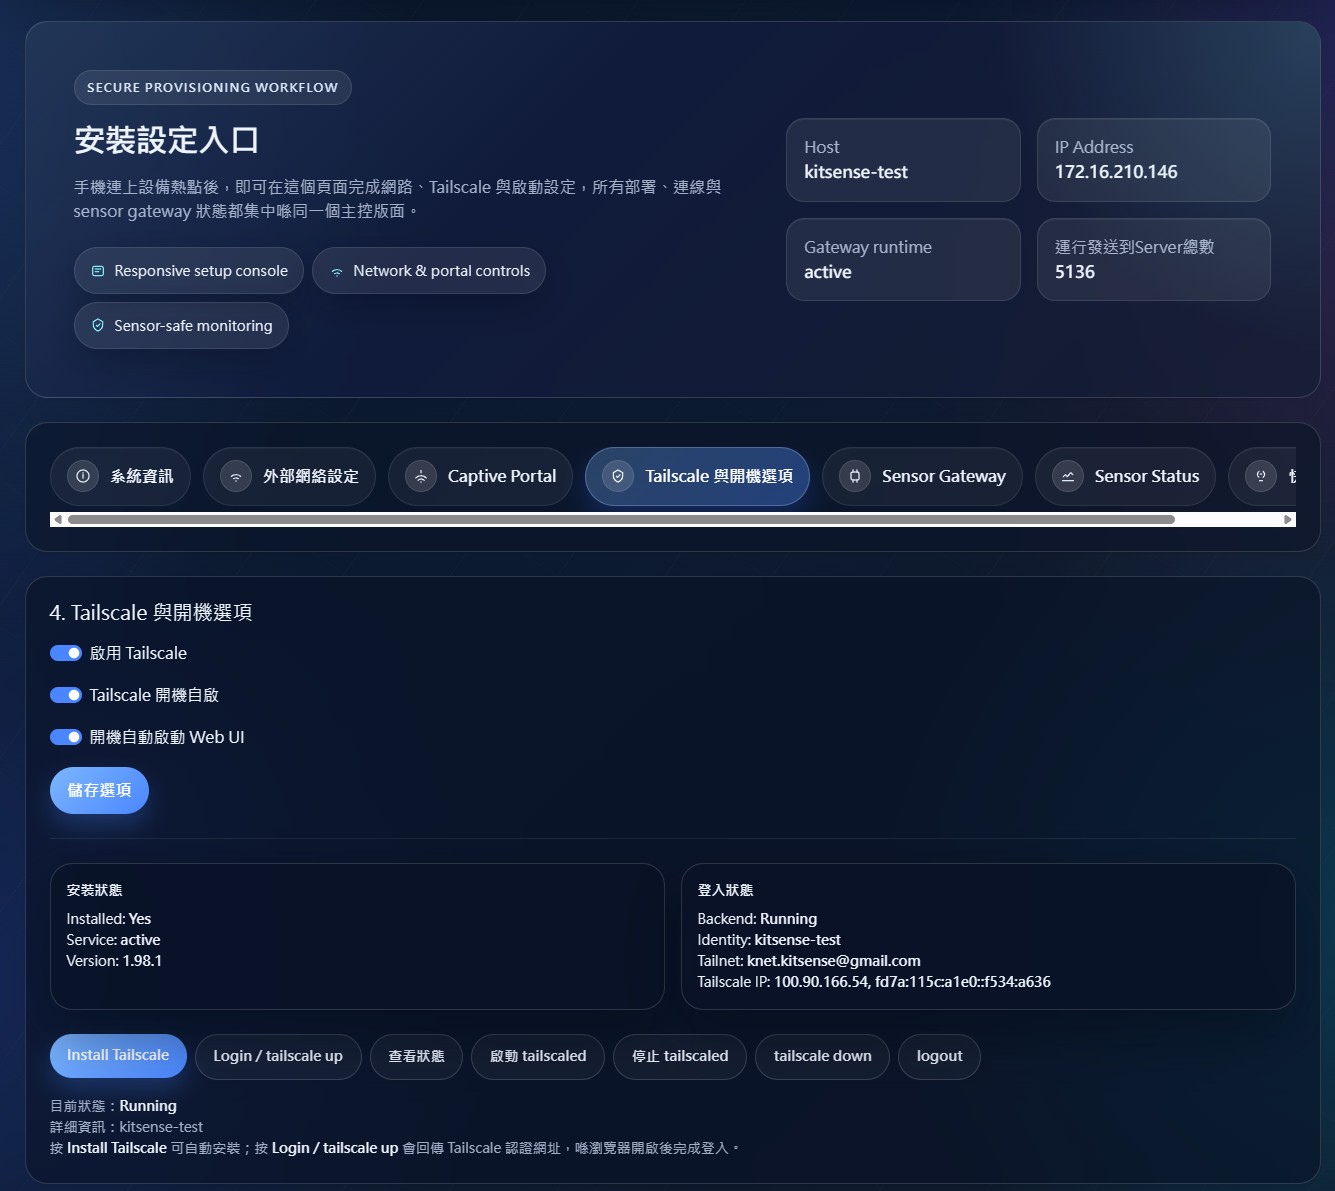Click the 系統資訊 tab info icon
1335x1191 pixels.
coord(83,476)
